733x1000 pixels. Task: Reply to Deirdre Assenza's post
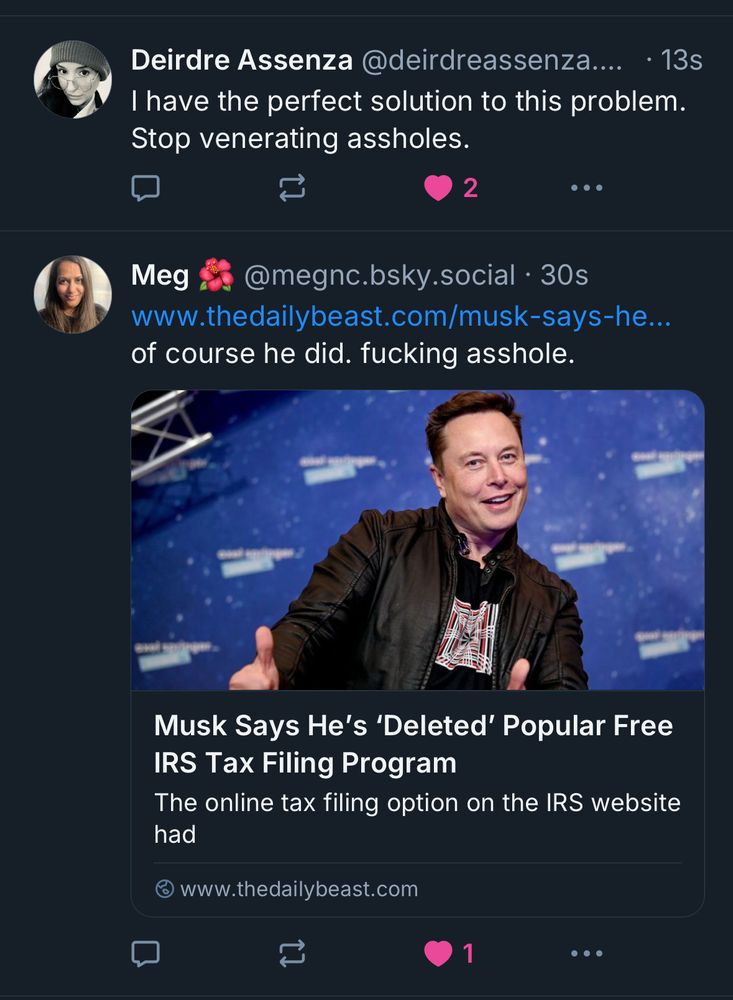pos(146,187)
